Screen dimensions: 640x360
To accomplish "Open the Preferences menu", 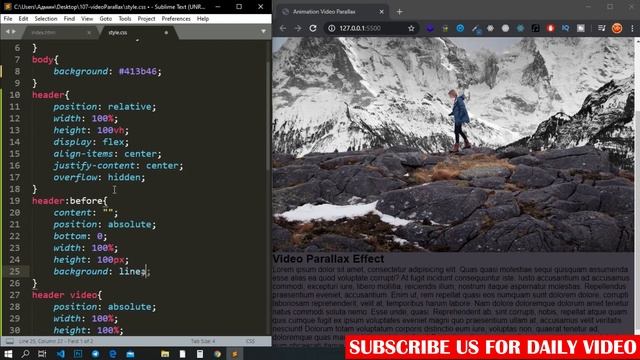I will coord(176,19).
